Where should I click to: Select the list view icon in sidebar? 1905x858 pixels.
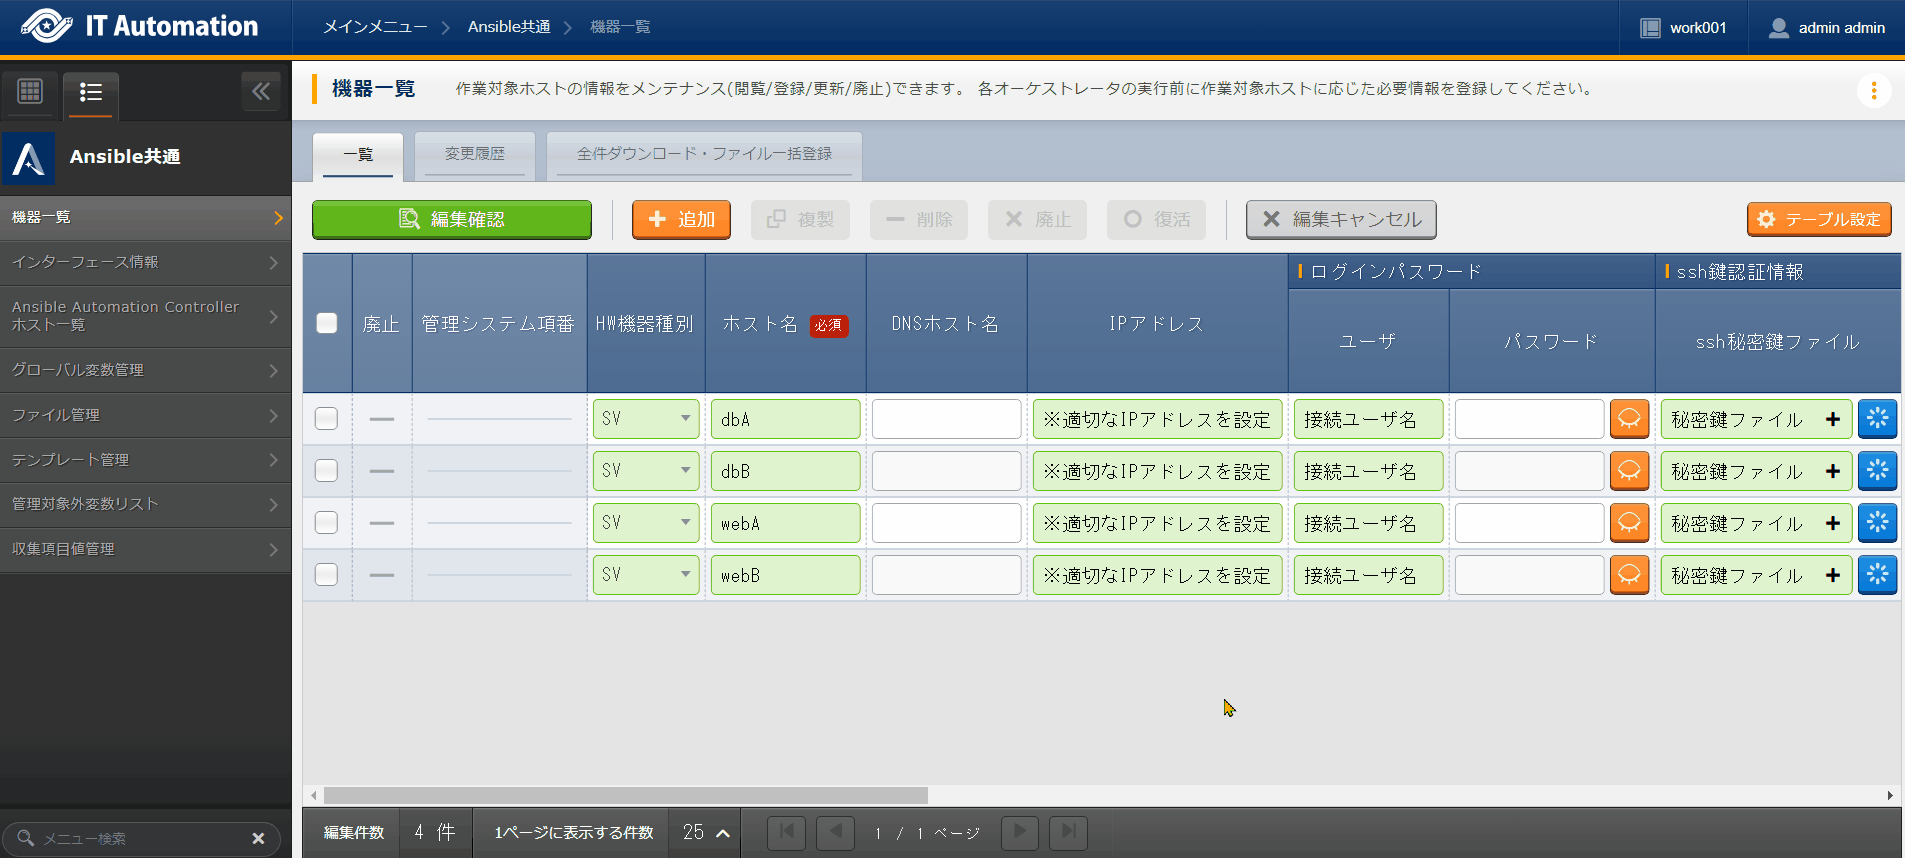coord(91,93)
